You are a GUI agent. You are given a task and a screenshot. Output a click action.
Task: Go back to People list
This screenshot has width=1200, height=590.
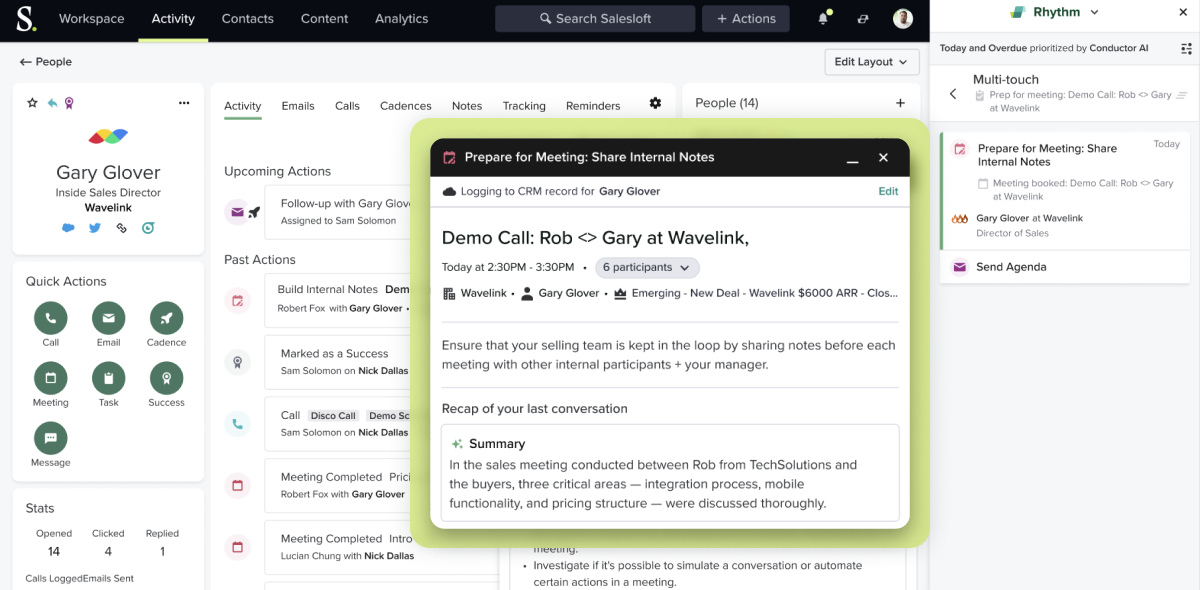(46, 62)
